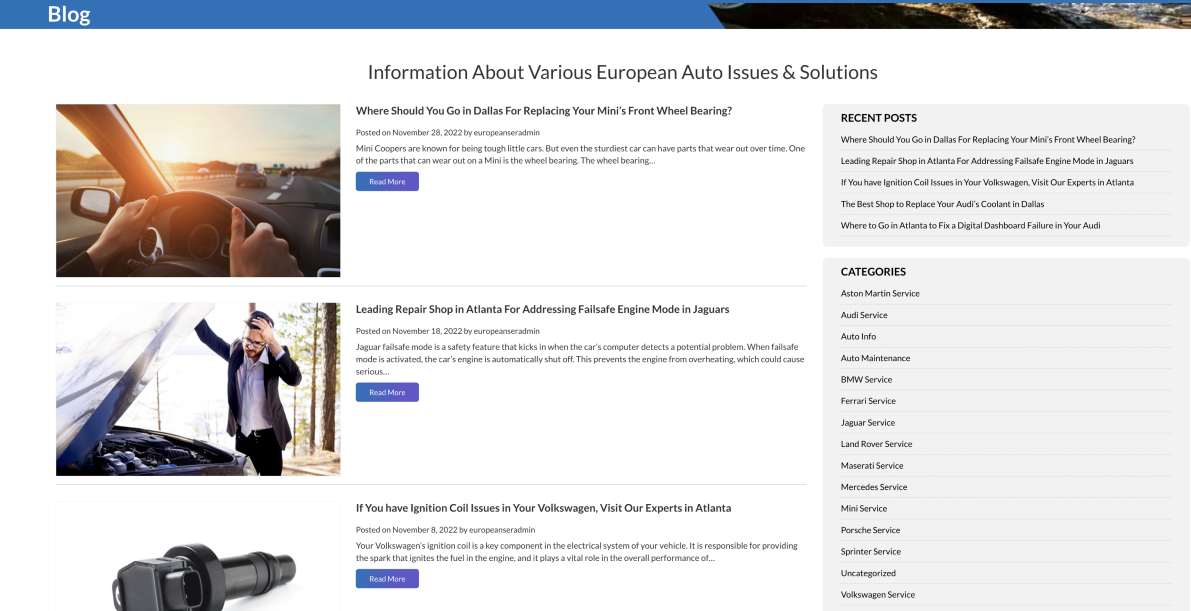1191x611 pixels.
Task: Click Read More under Mini wheel bearing post
Action: [x=387, y=182]
